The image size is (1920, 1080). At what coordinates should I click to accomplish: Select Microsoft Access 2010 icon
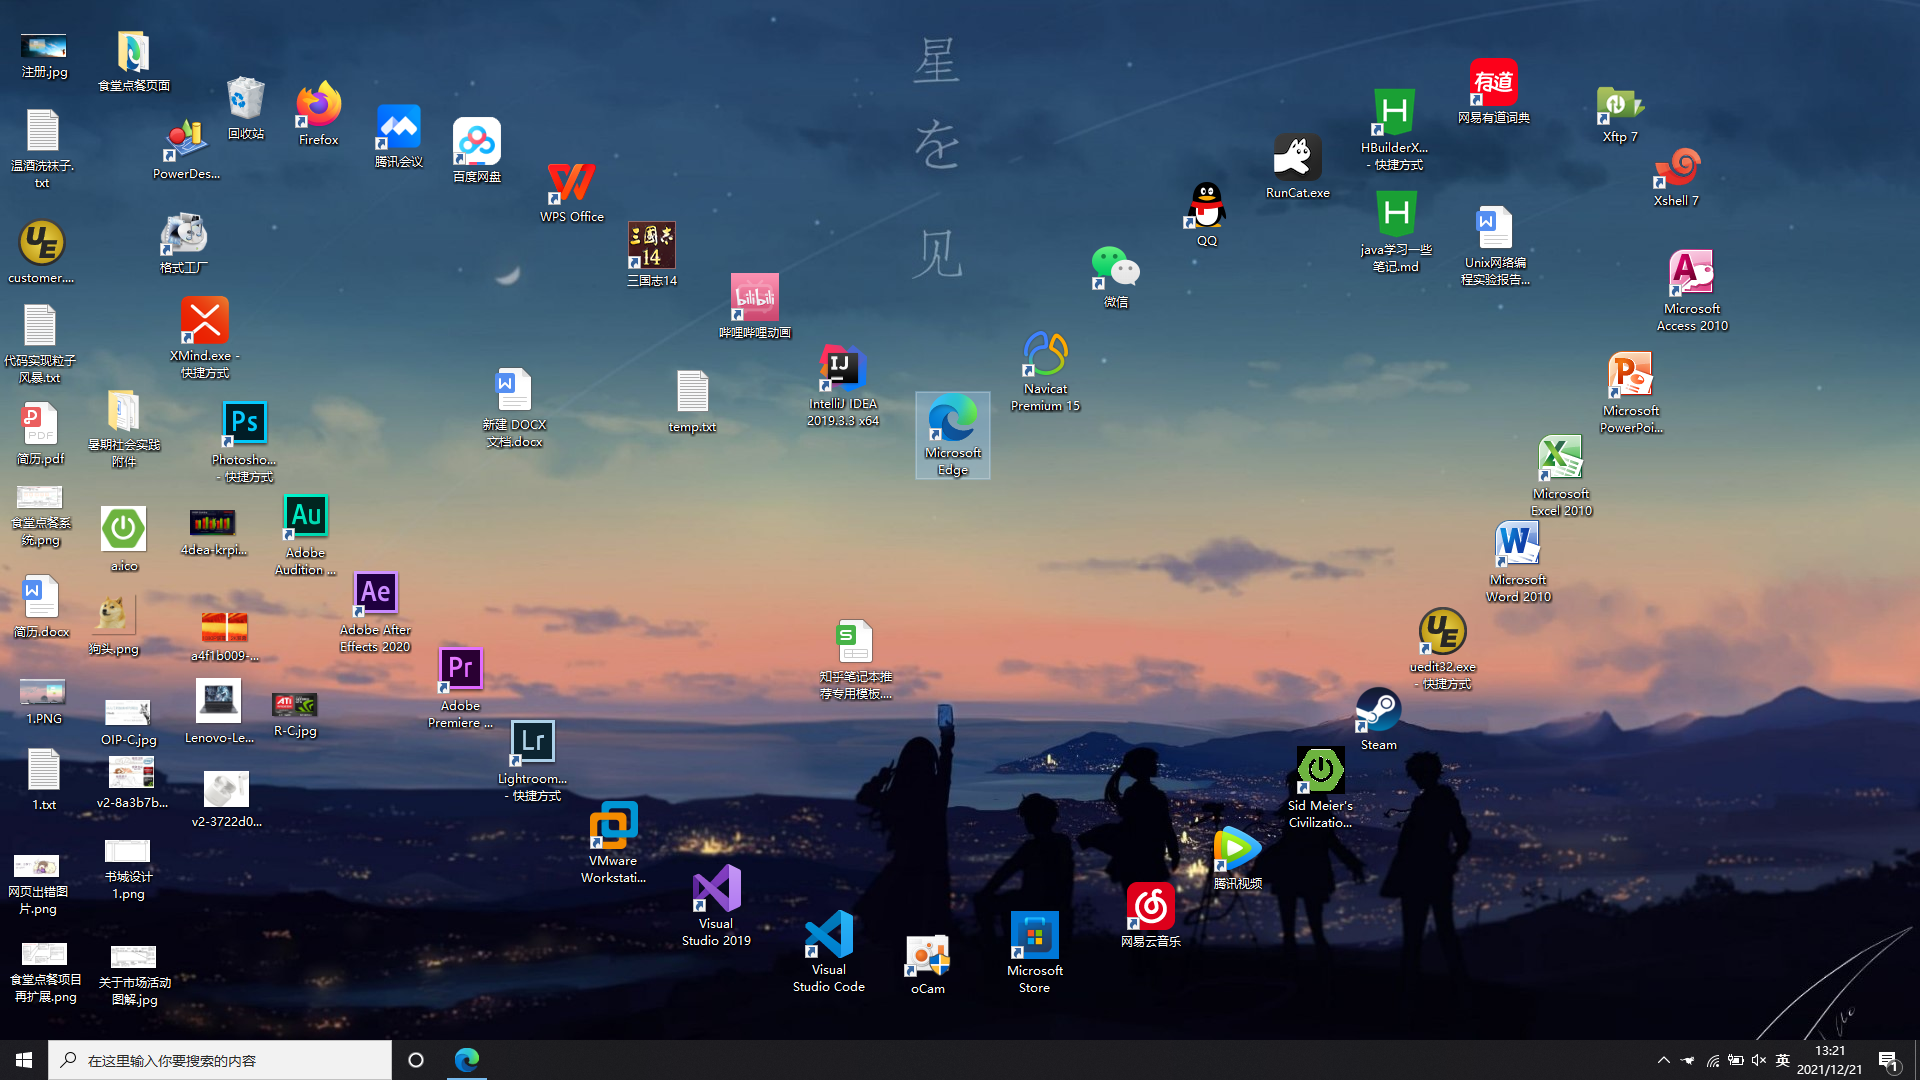1692,291
